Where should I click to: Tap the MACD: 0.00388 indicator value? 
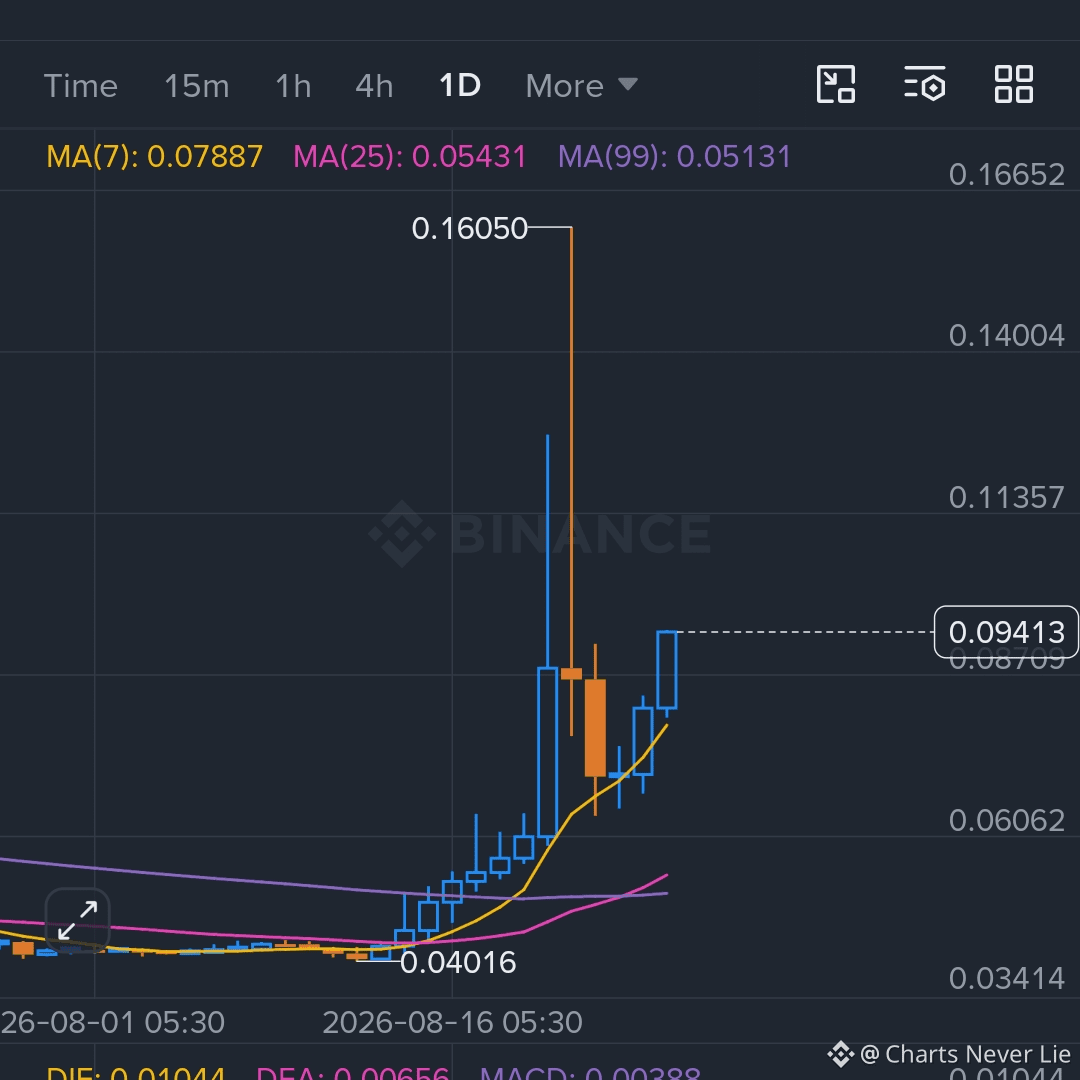click(590, 1072)
